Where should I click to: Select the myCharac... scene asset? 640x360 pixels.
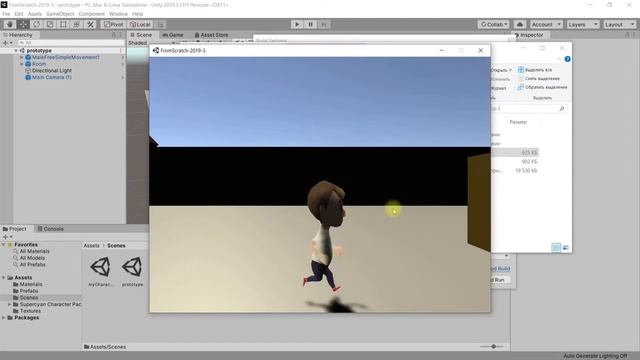click(x=100, y=271)
